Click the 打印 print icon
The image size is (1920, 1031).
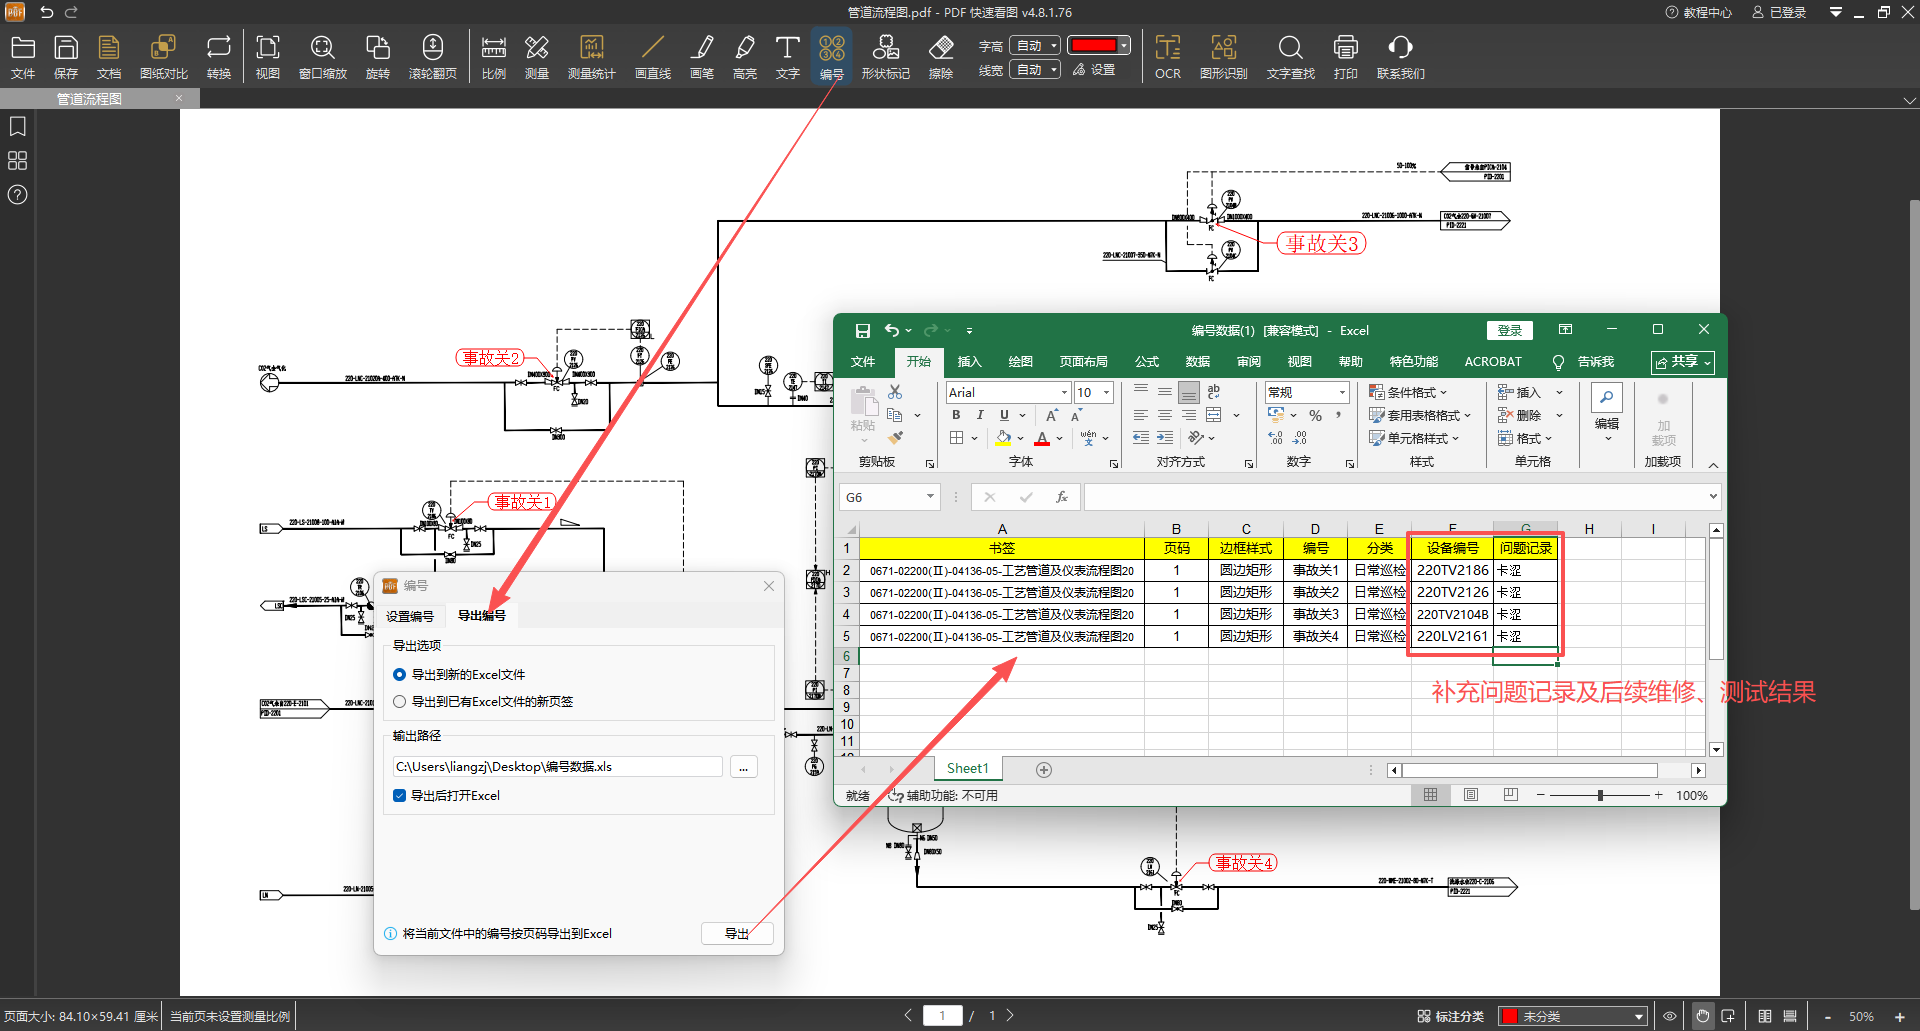click(1345, 57)
